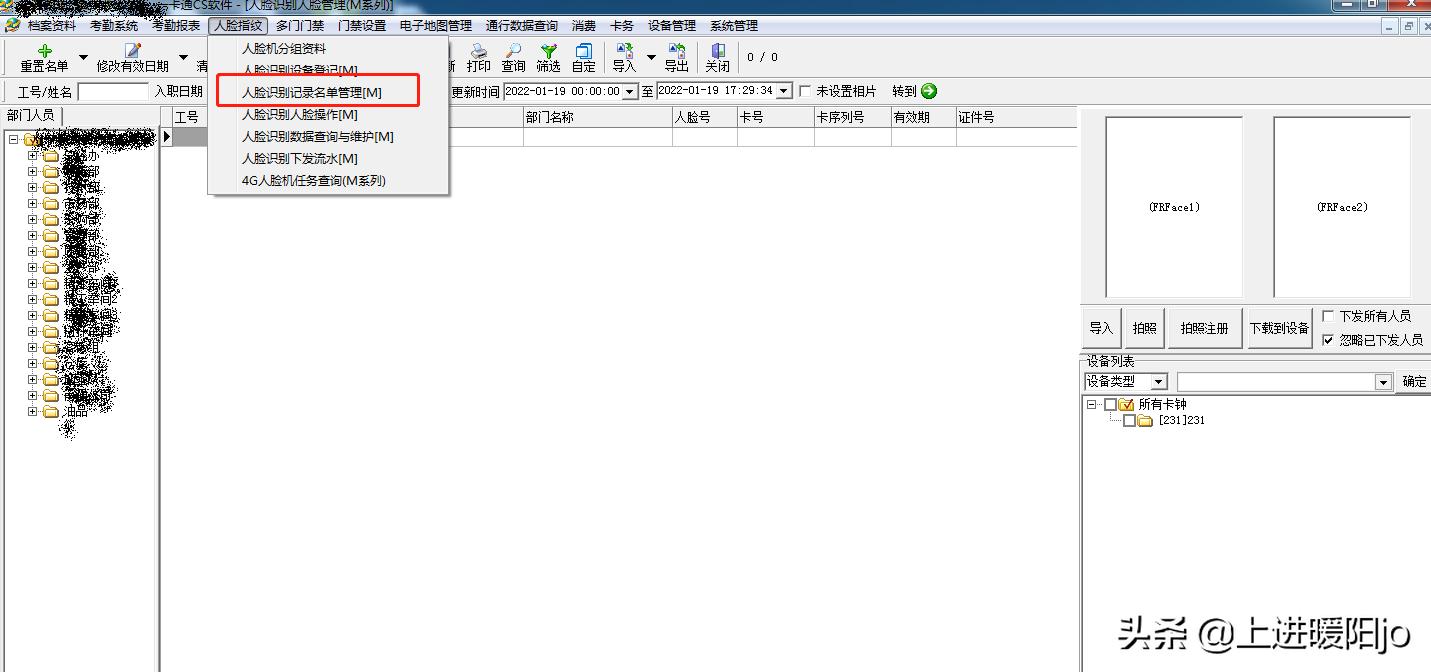Open the device dropdown beside 确定
Viewport: 1431px width, 672px height.
(x=1384, y=382)
